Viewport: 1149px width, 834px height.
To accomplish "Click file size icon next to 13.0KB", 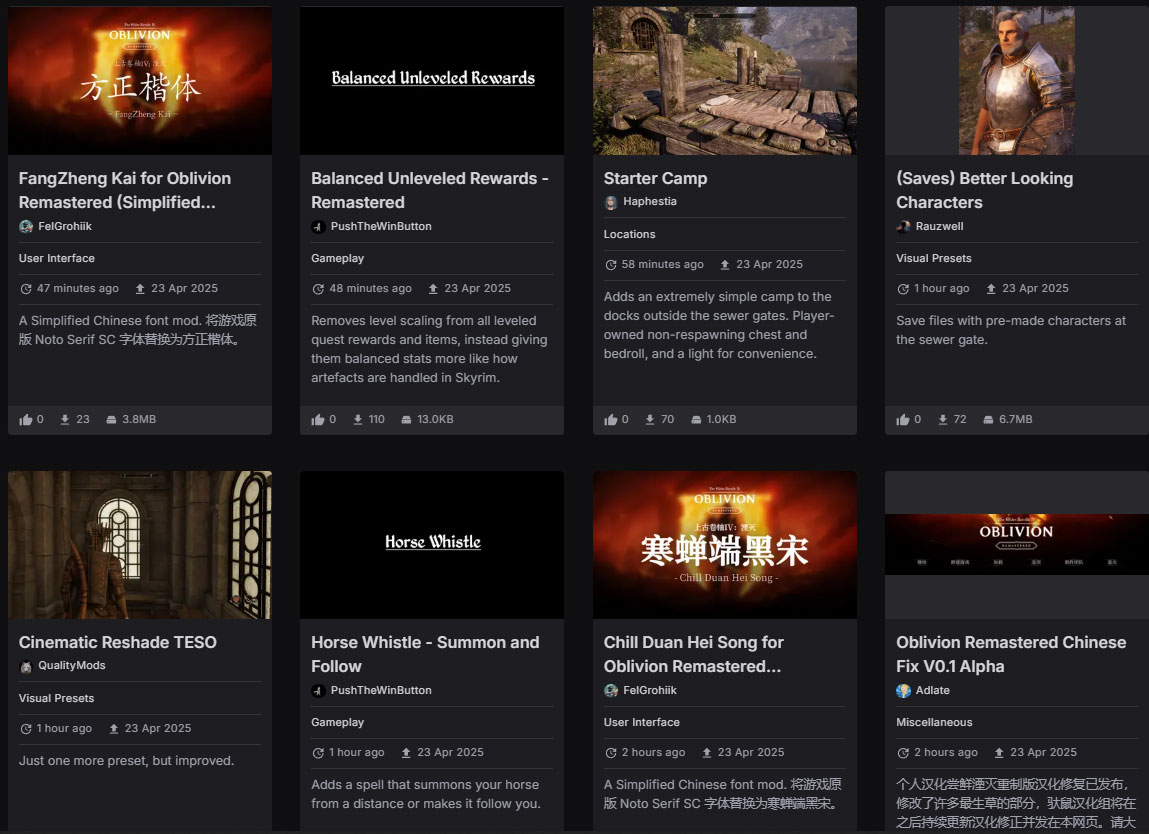I will [x=406, y=420].
